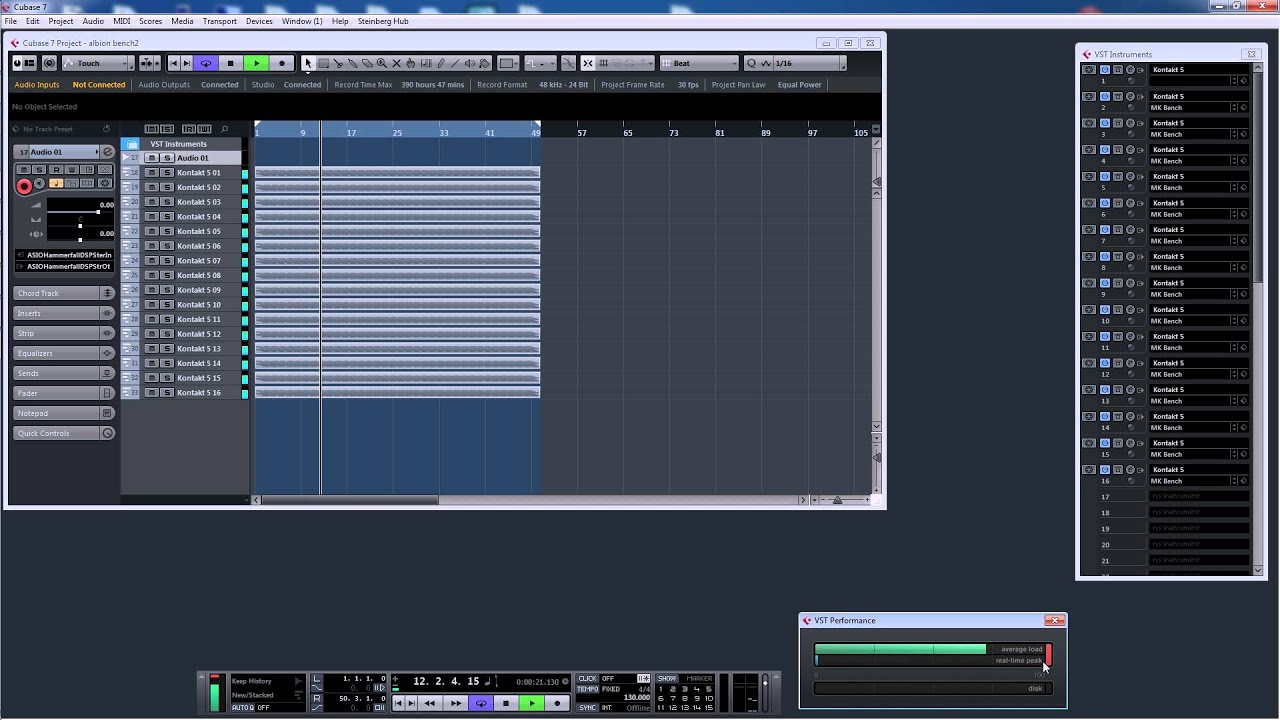The height and width of the screenshot is (720, 1280).
Task: Expand the Inserts inspector section
Action: tap(64, 313)
